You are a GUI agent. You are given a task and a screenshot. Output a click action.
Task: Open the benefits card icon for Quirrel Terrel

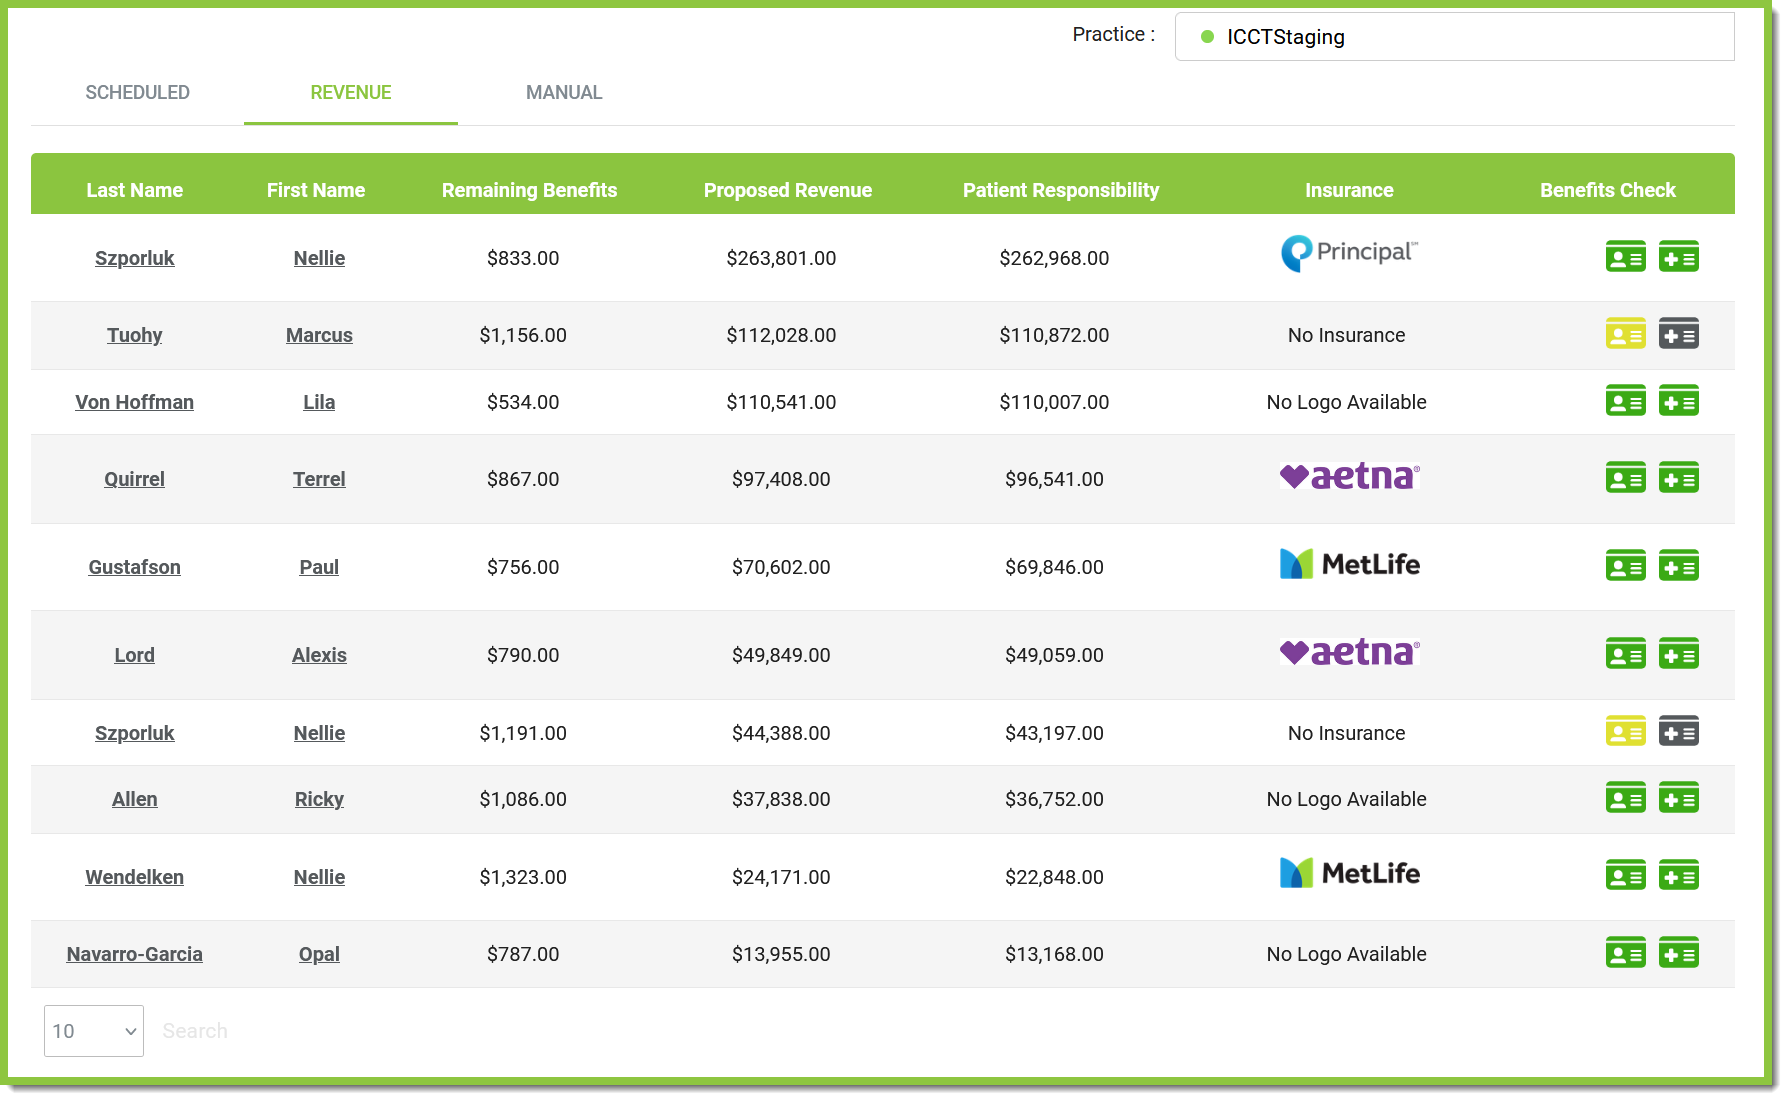pos(1680,478)
